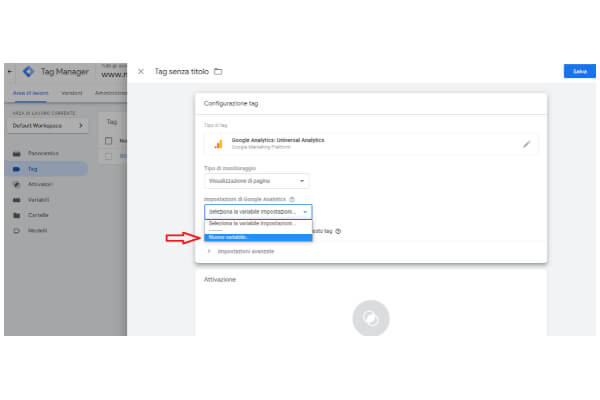600x400 pixels.
Task: Select the Google Analytics: Universal Analytics tag type
Action: 371,144
